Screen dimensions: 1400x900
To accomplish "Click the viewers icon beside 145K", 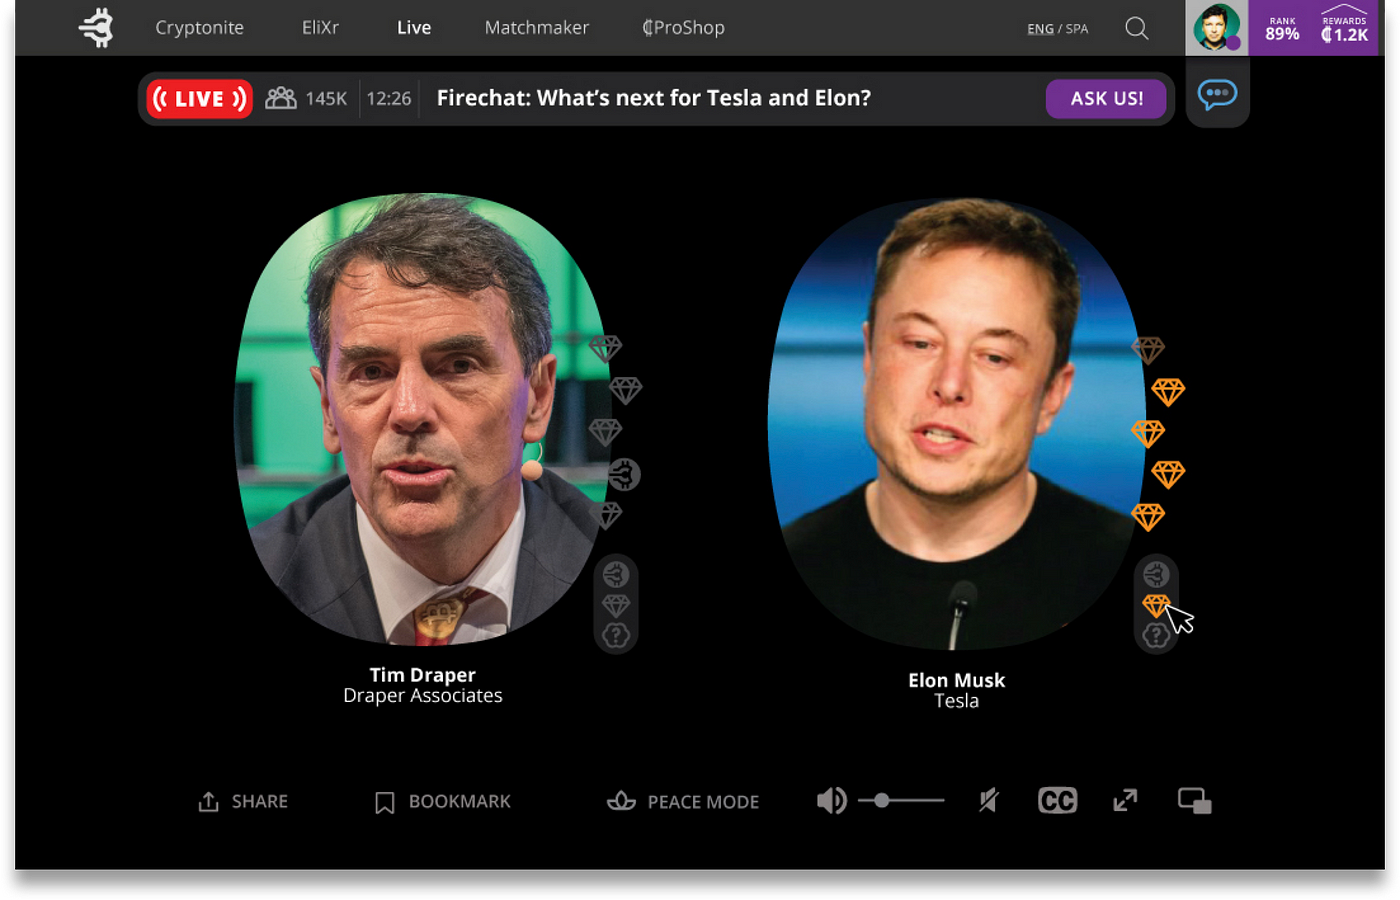I will pyautogui.click(x=281, y=98).
